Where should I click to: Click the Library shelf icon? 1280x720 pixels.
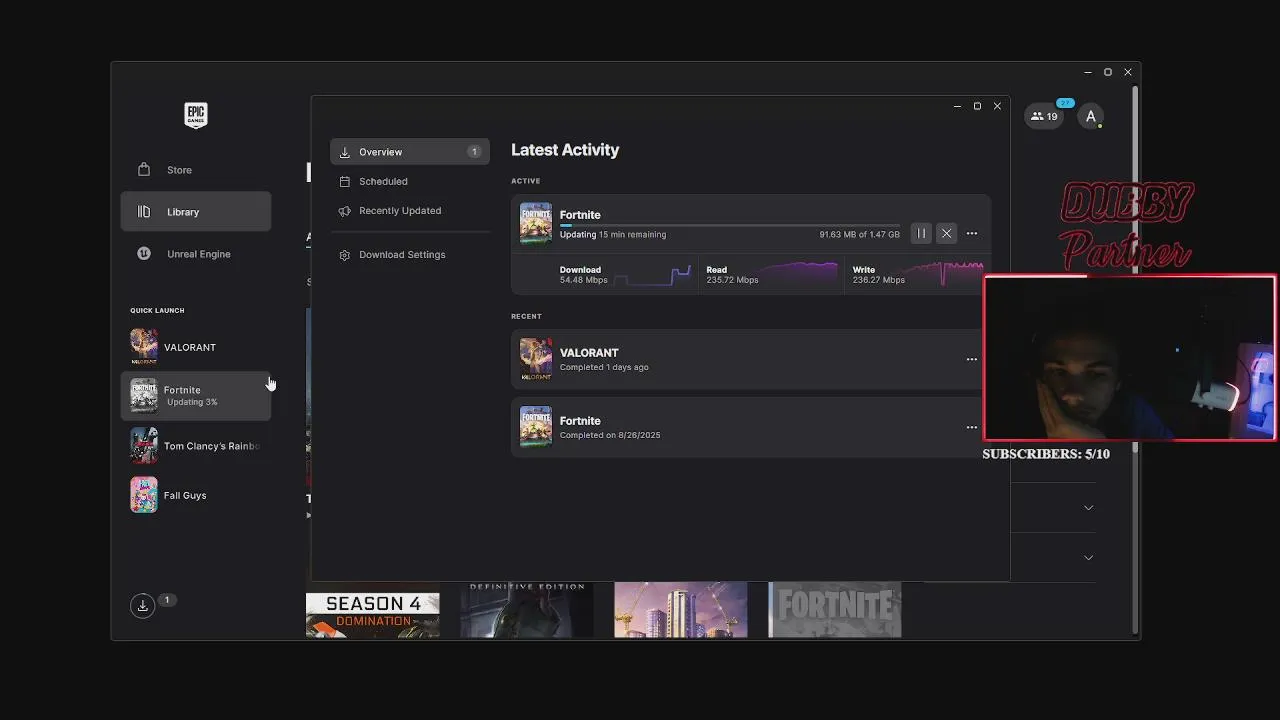click(x=144, y=212)
